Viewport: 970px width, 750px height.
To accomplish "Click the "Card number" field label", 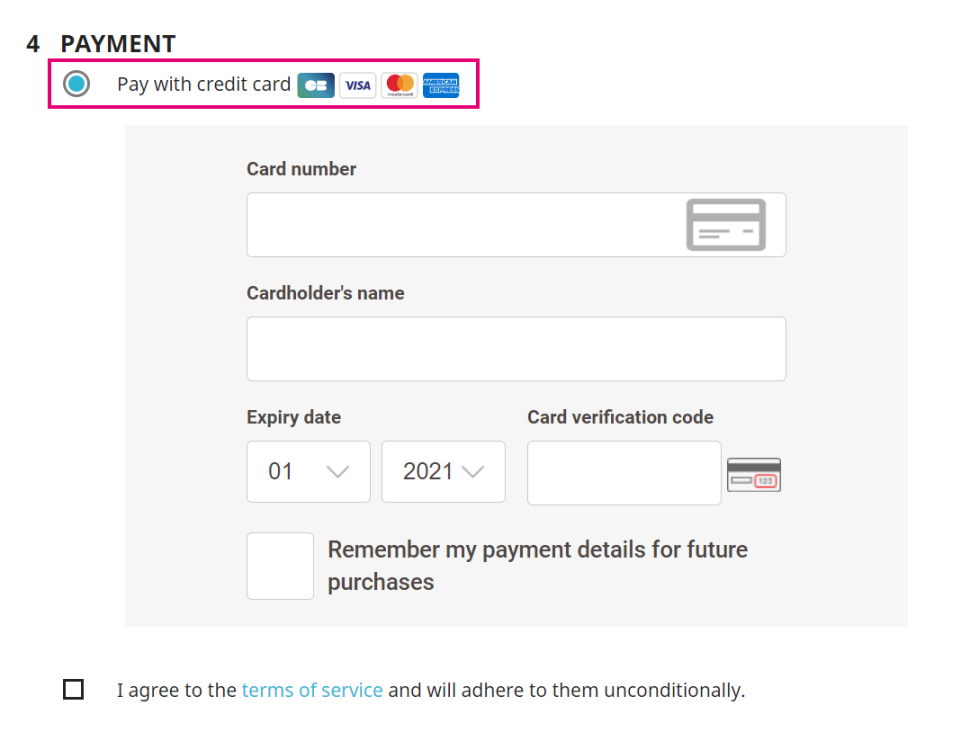I will [x=301, y=169].
